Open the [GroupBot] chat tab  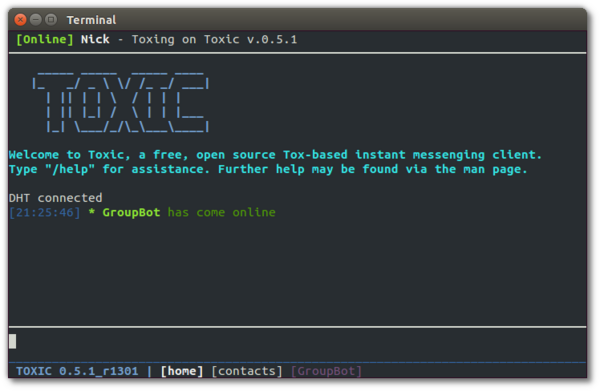click(326, 371)
